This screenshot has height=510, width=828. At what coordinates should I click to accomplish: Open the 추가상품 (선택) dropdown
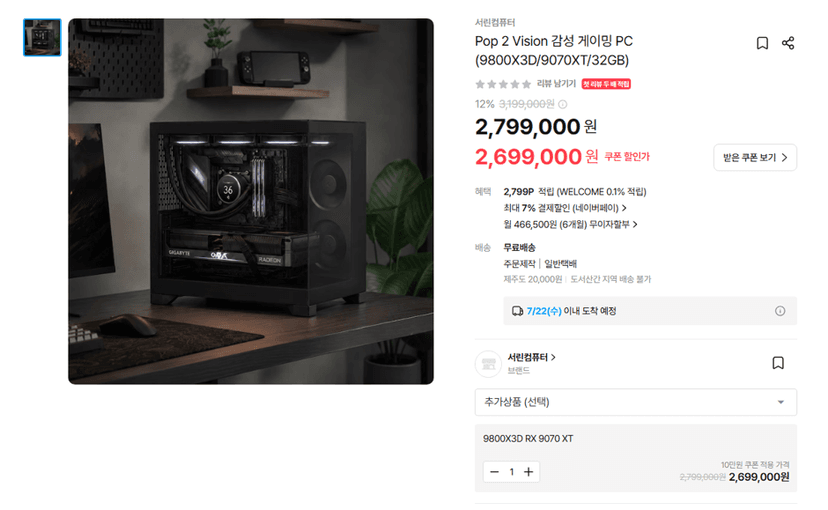pos(636,402)
